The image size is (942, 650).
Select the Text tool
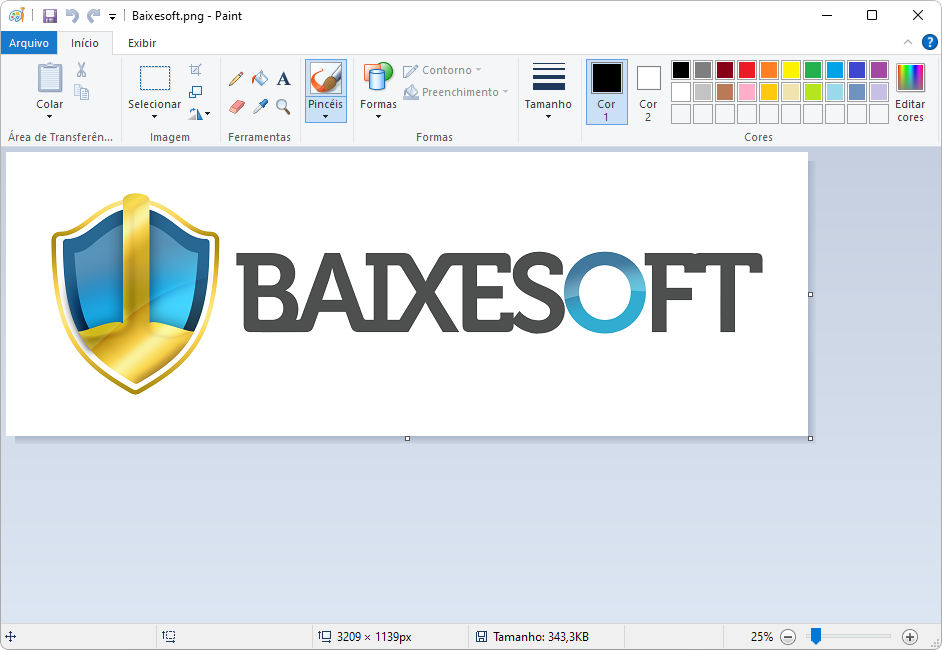[283, 79]
